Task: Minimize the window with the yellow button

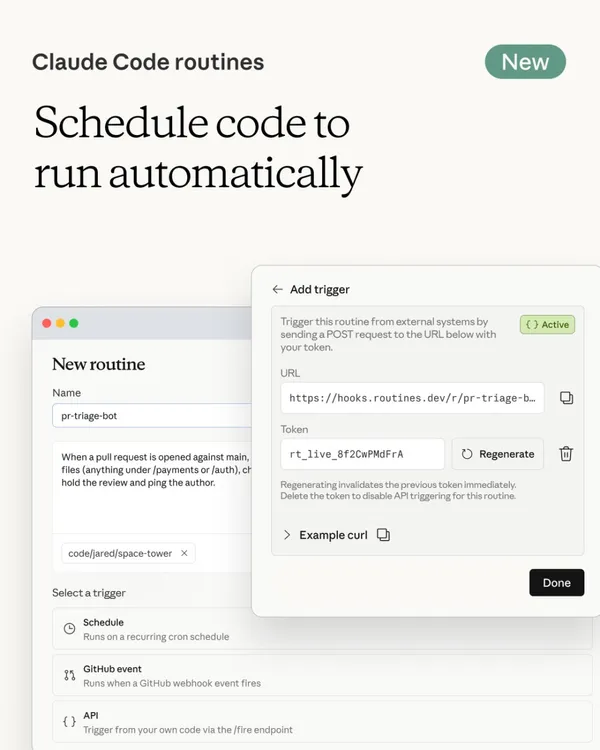Action: pos(60,323)
